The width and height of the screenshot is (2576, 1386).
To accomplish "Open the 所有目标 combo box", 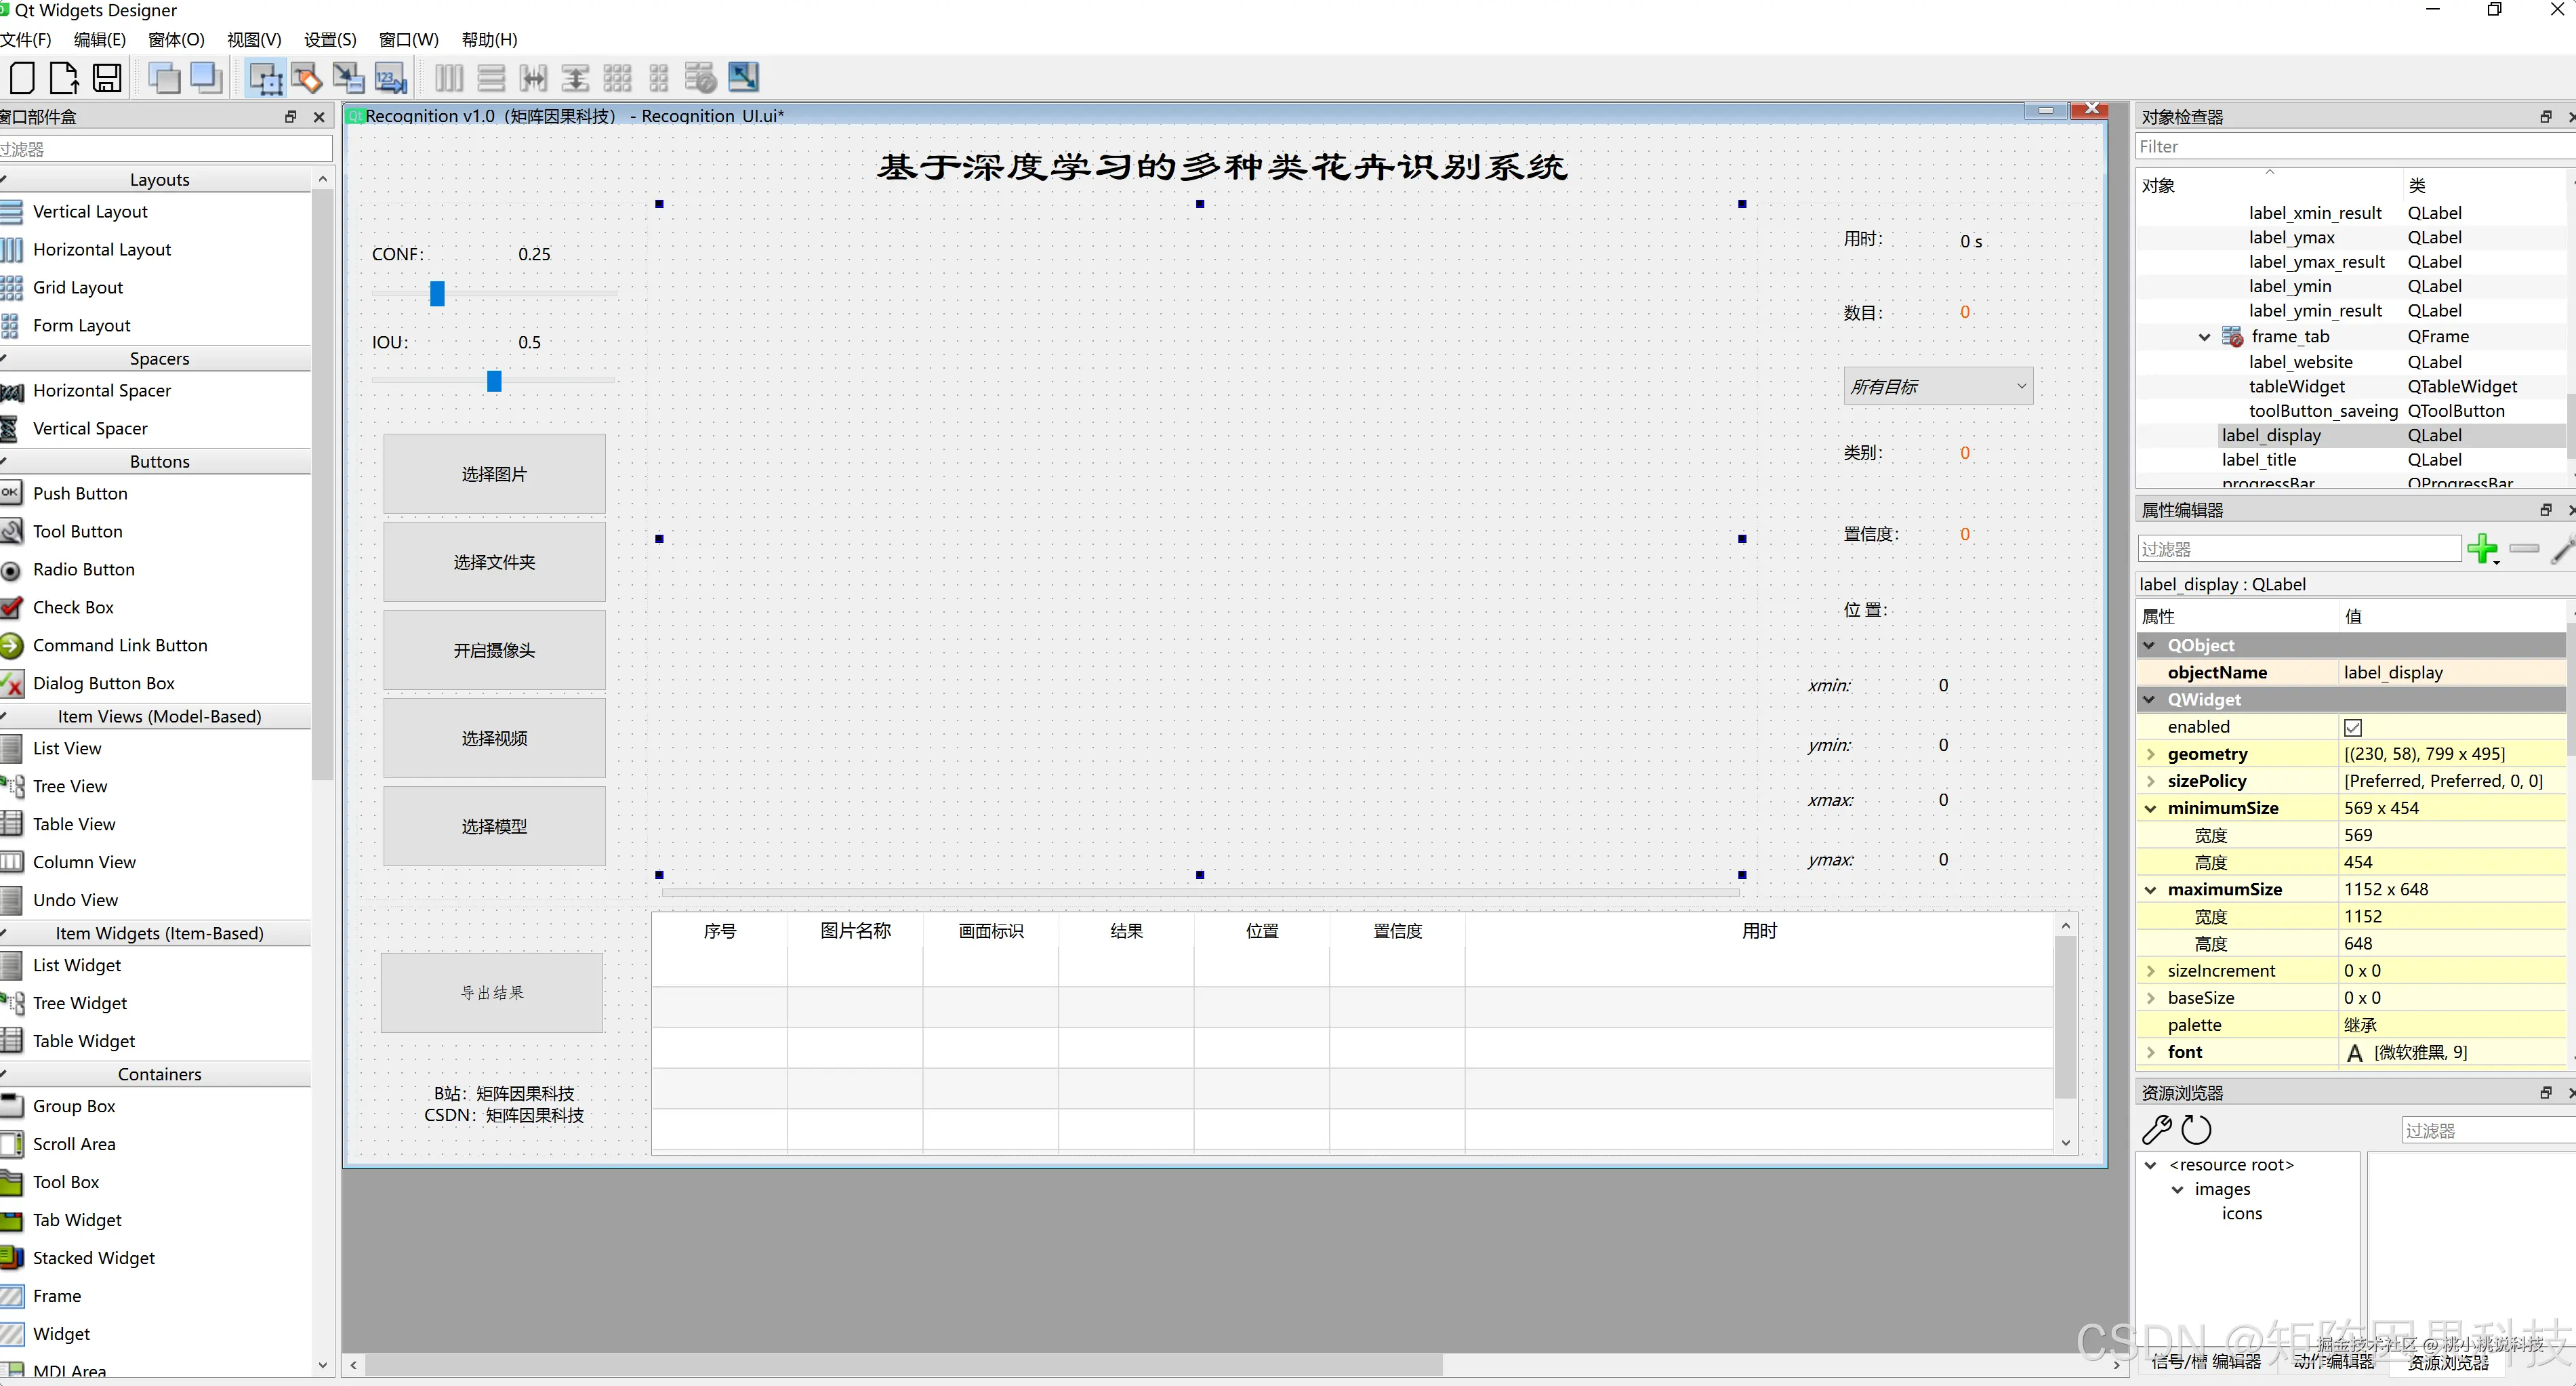I will [1937, 387].
